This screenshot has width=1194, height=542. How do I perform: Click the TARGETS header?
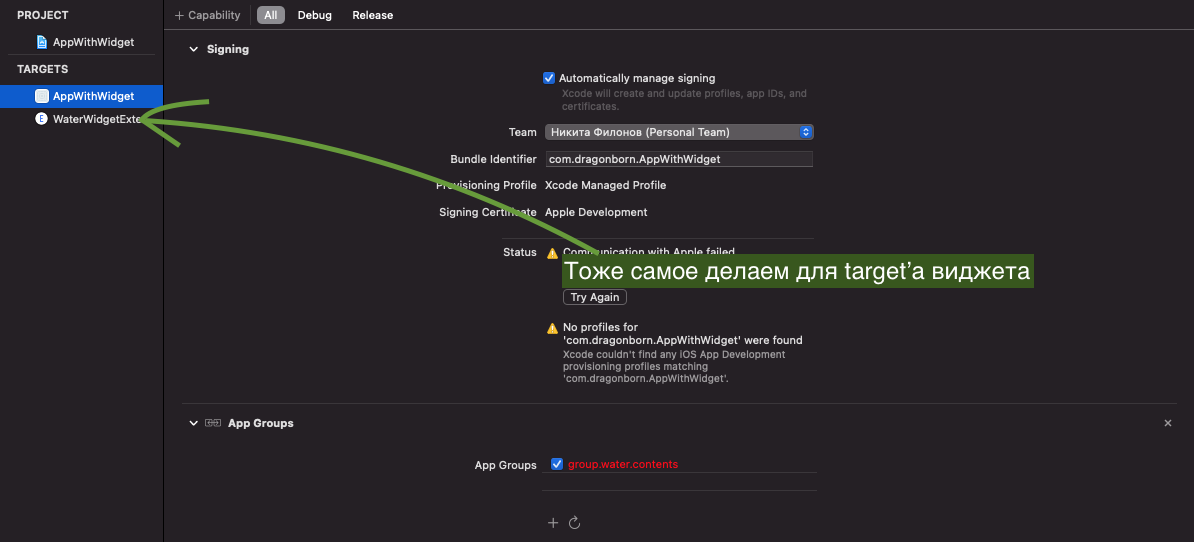click(43, 69)
